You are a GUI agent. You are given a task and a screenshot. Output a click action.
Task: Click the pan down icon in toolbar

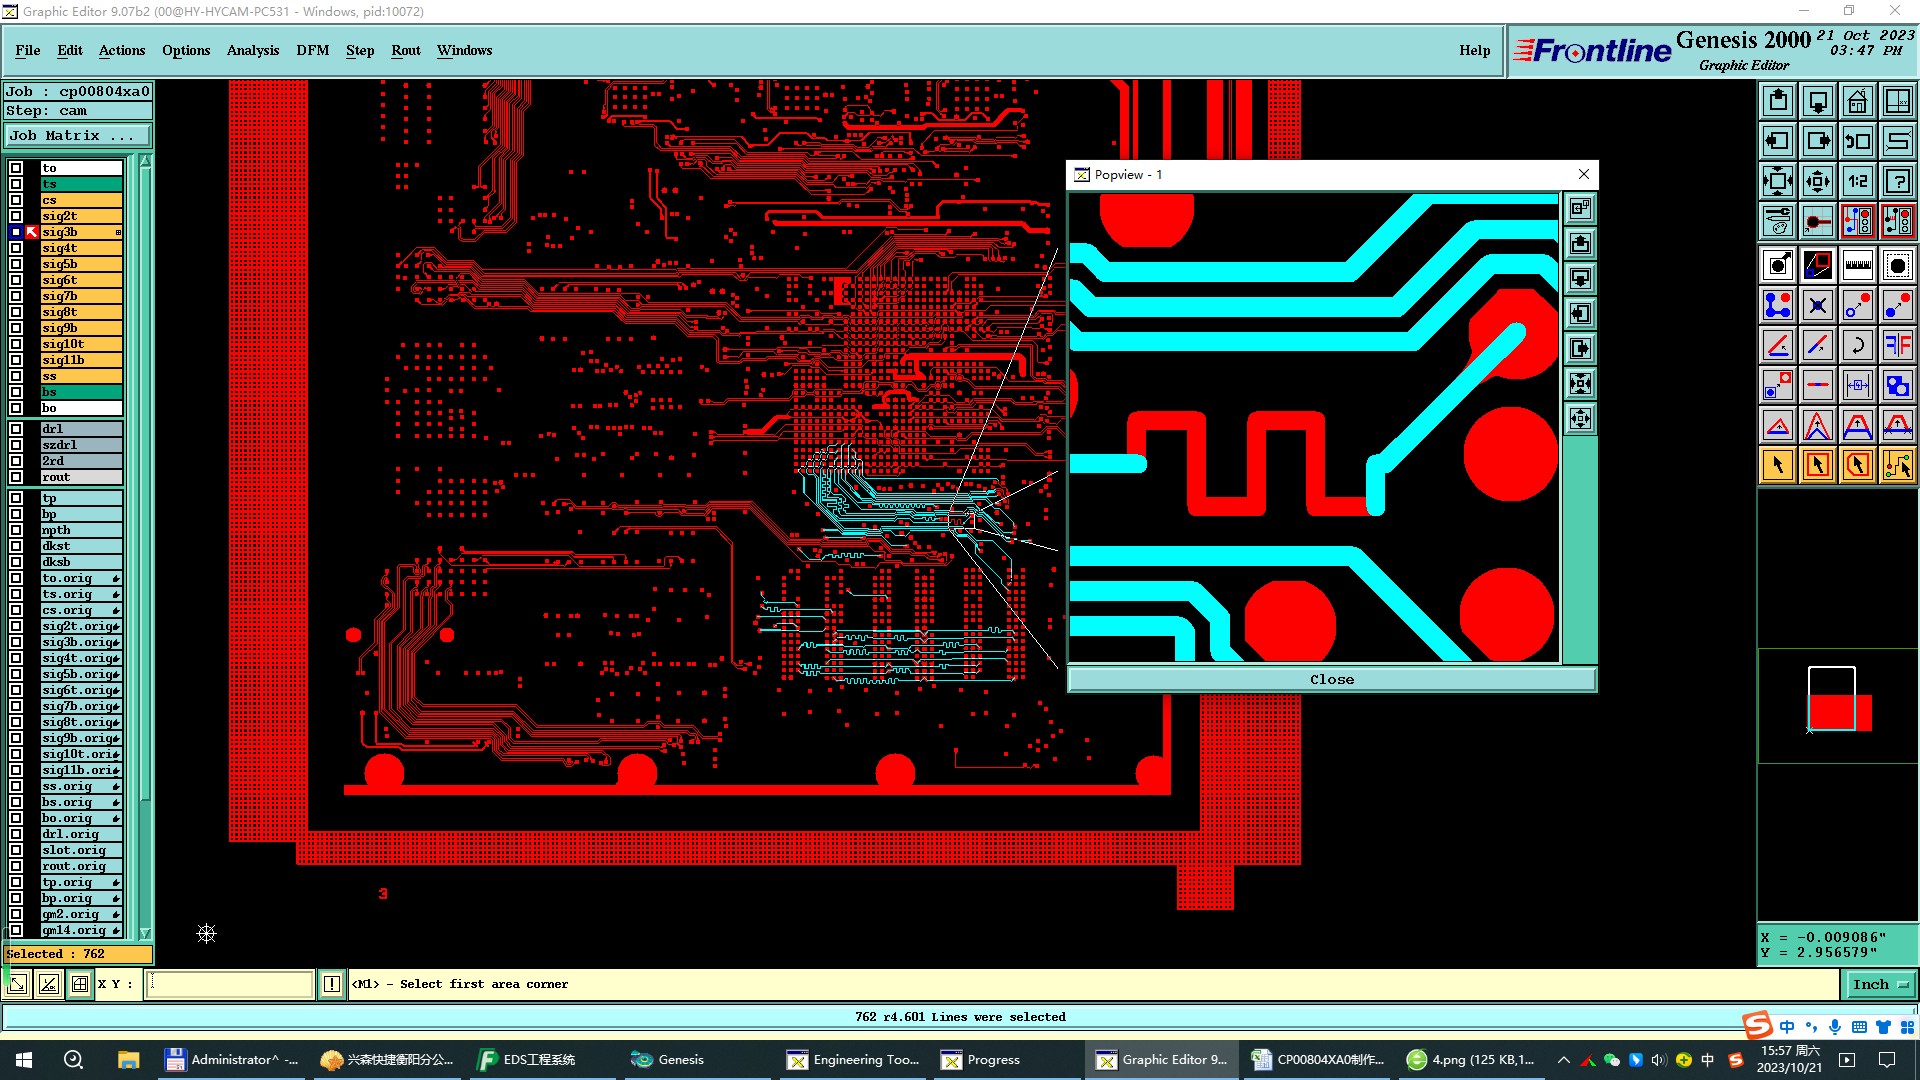pos(1817,101)
